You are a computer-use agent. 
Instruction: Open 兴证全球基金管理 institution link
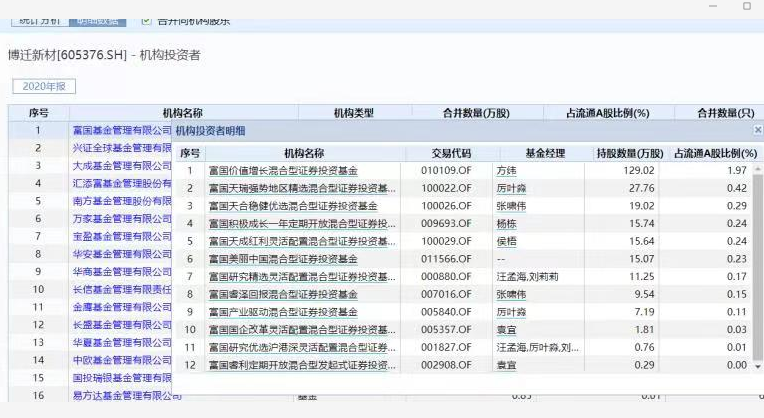(x=122, y=148)
